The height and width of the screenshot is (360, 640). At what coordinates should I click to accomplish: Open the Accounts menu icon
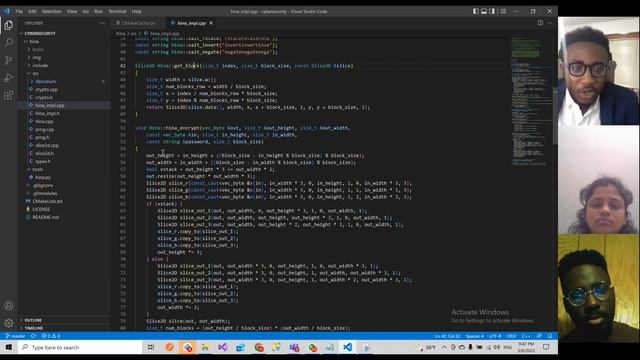coord(9,306)
